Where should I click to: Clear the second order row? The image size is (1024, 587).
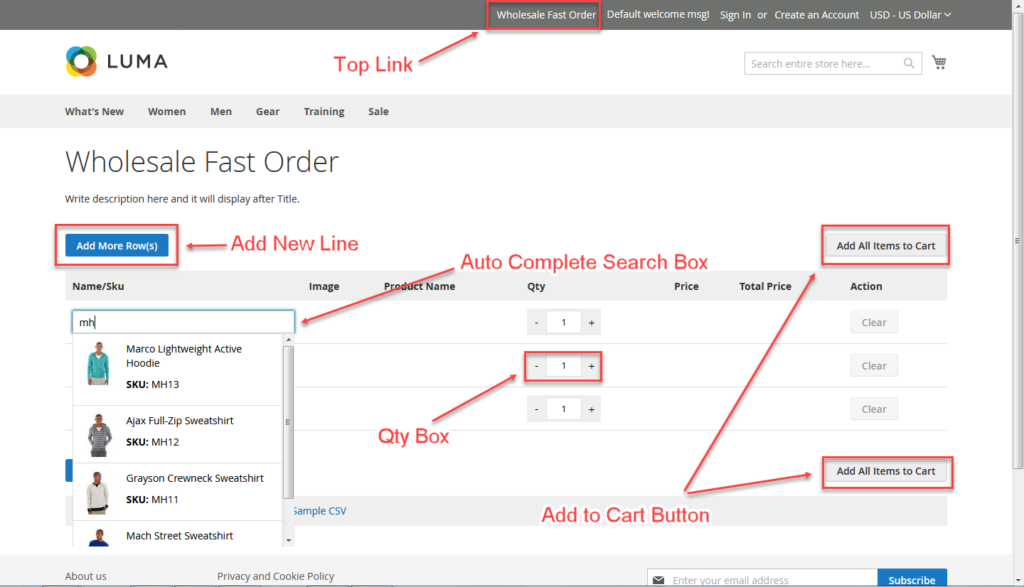[x=874, y=366]
